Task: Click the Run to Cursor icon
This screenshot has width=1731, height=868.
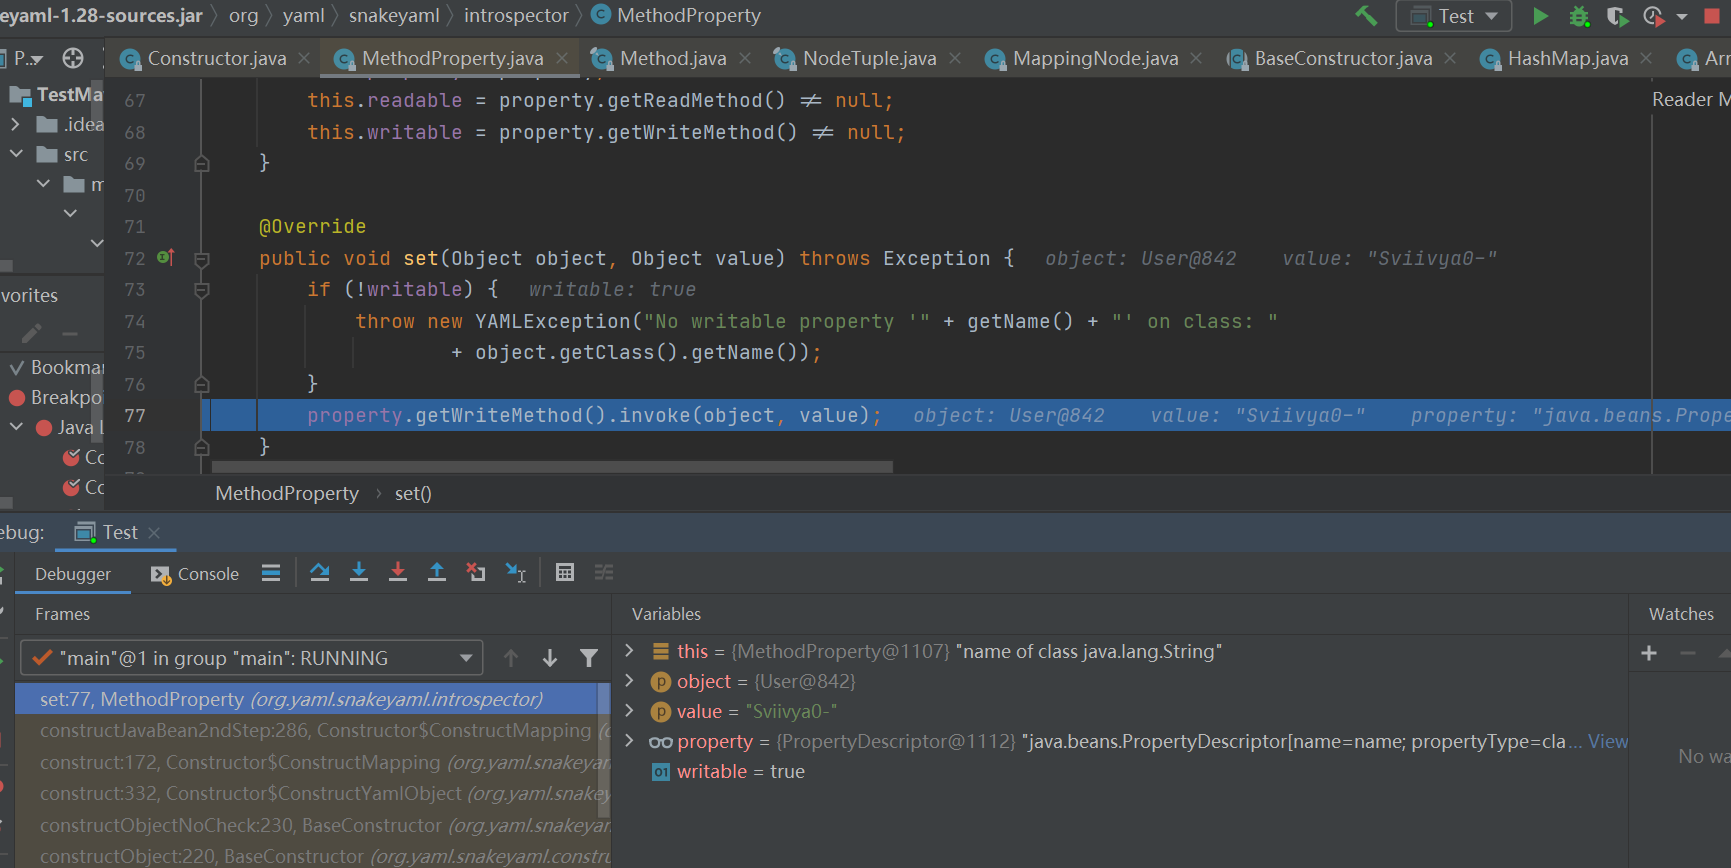Action: point(516,573)
